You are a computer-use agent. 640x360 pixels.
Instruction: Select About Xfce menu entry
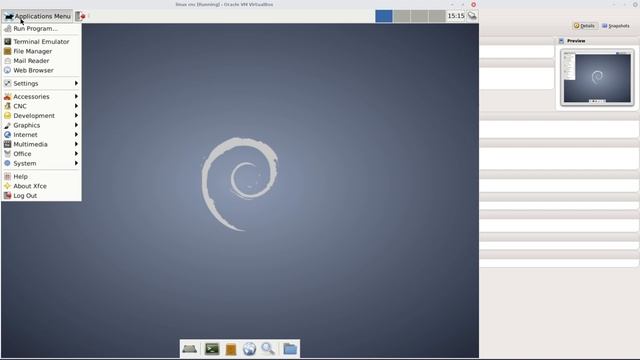click(41, 186)
